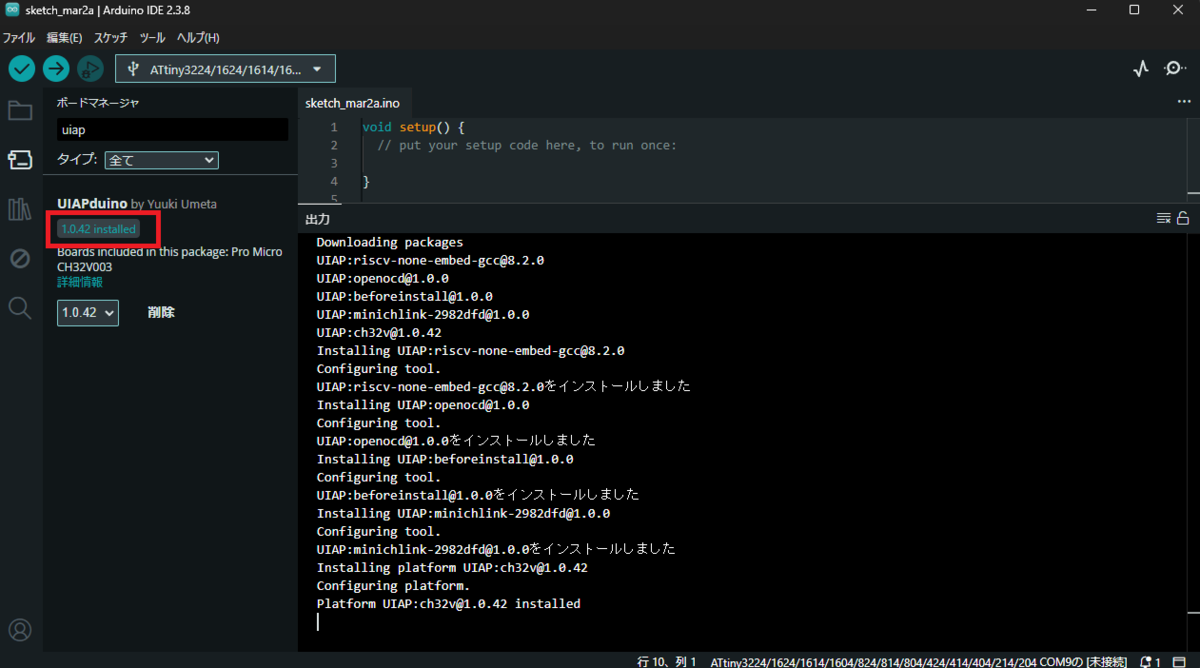
Task: Click the 1.0.42 installed badge
Action: (98, 229)
